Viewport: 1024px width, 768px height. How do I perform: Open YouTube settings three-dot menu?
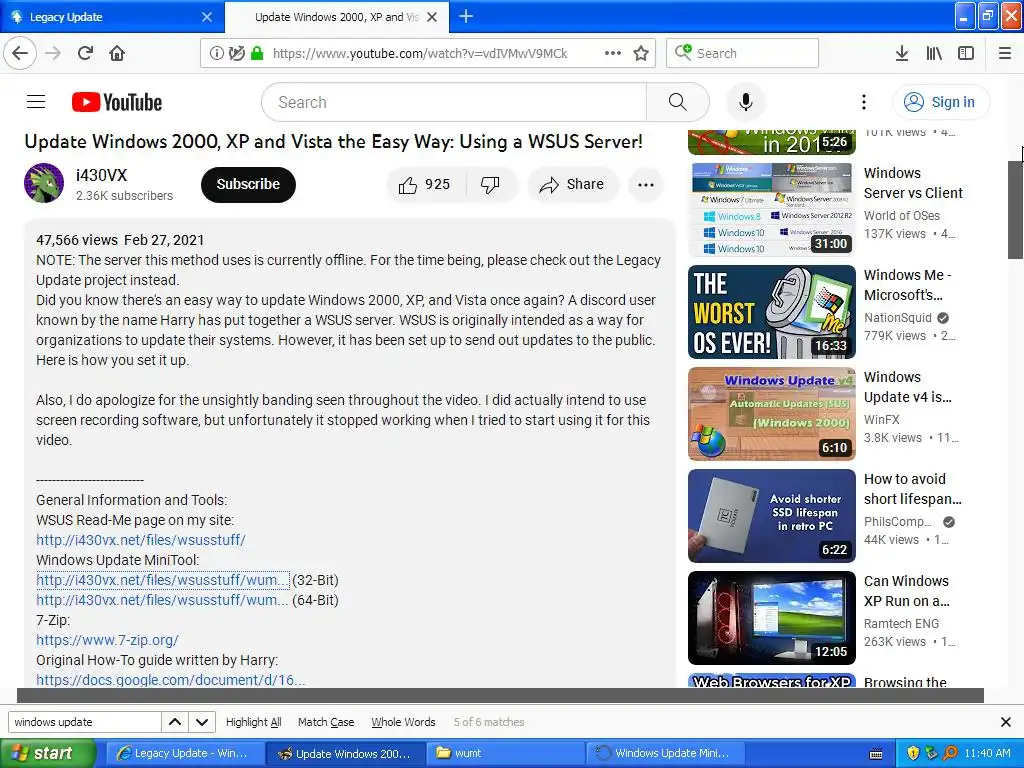[863, 102]
